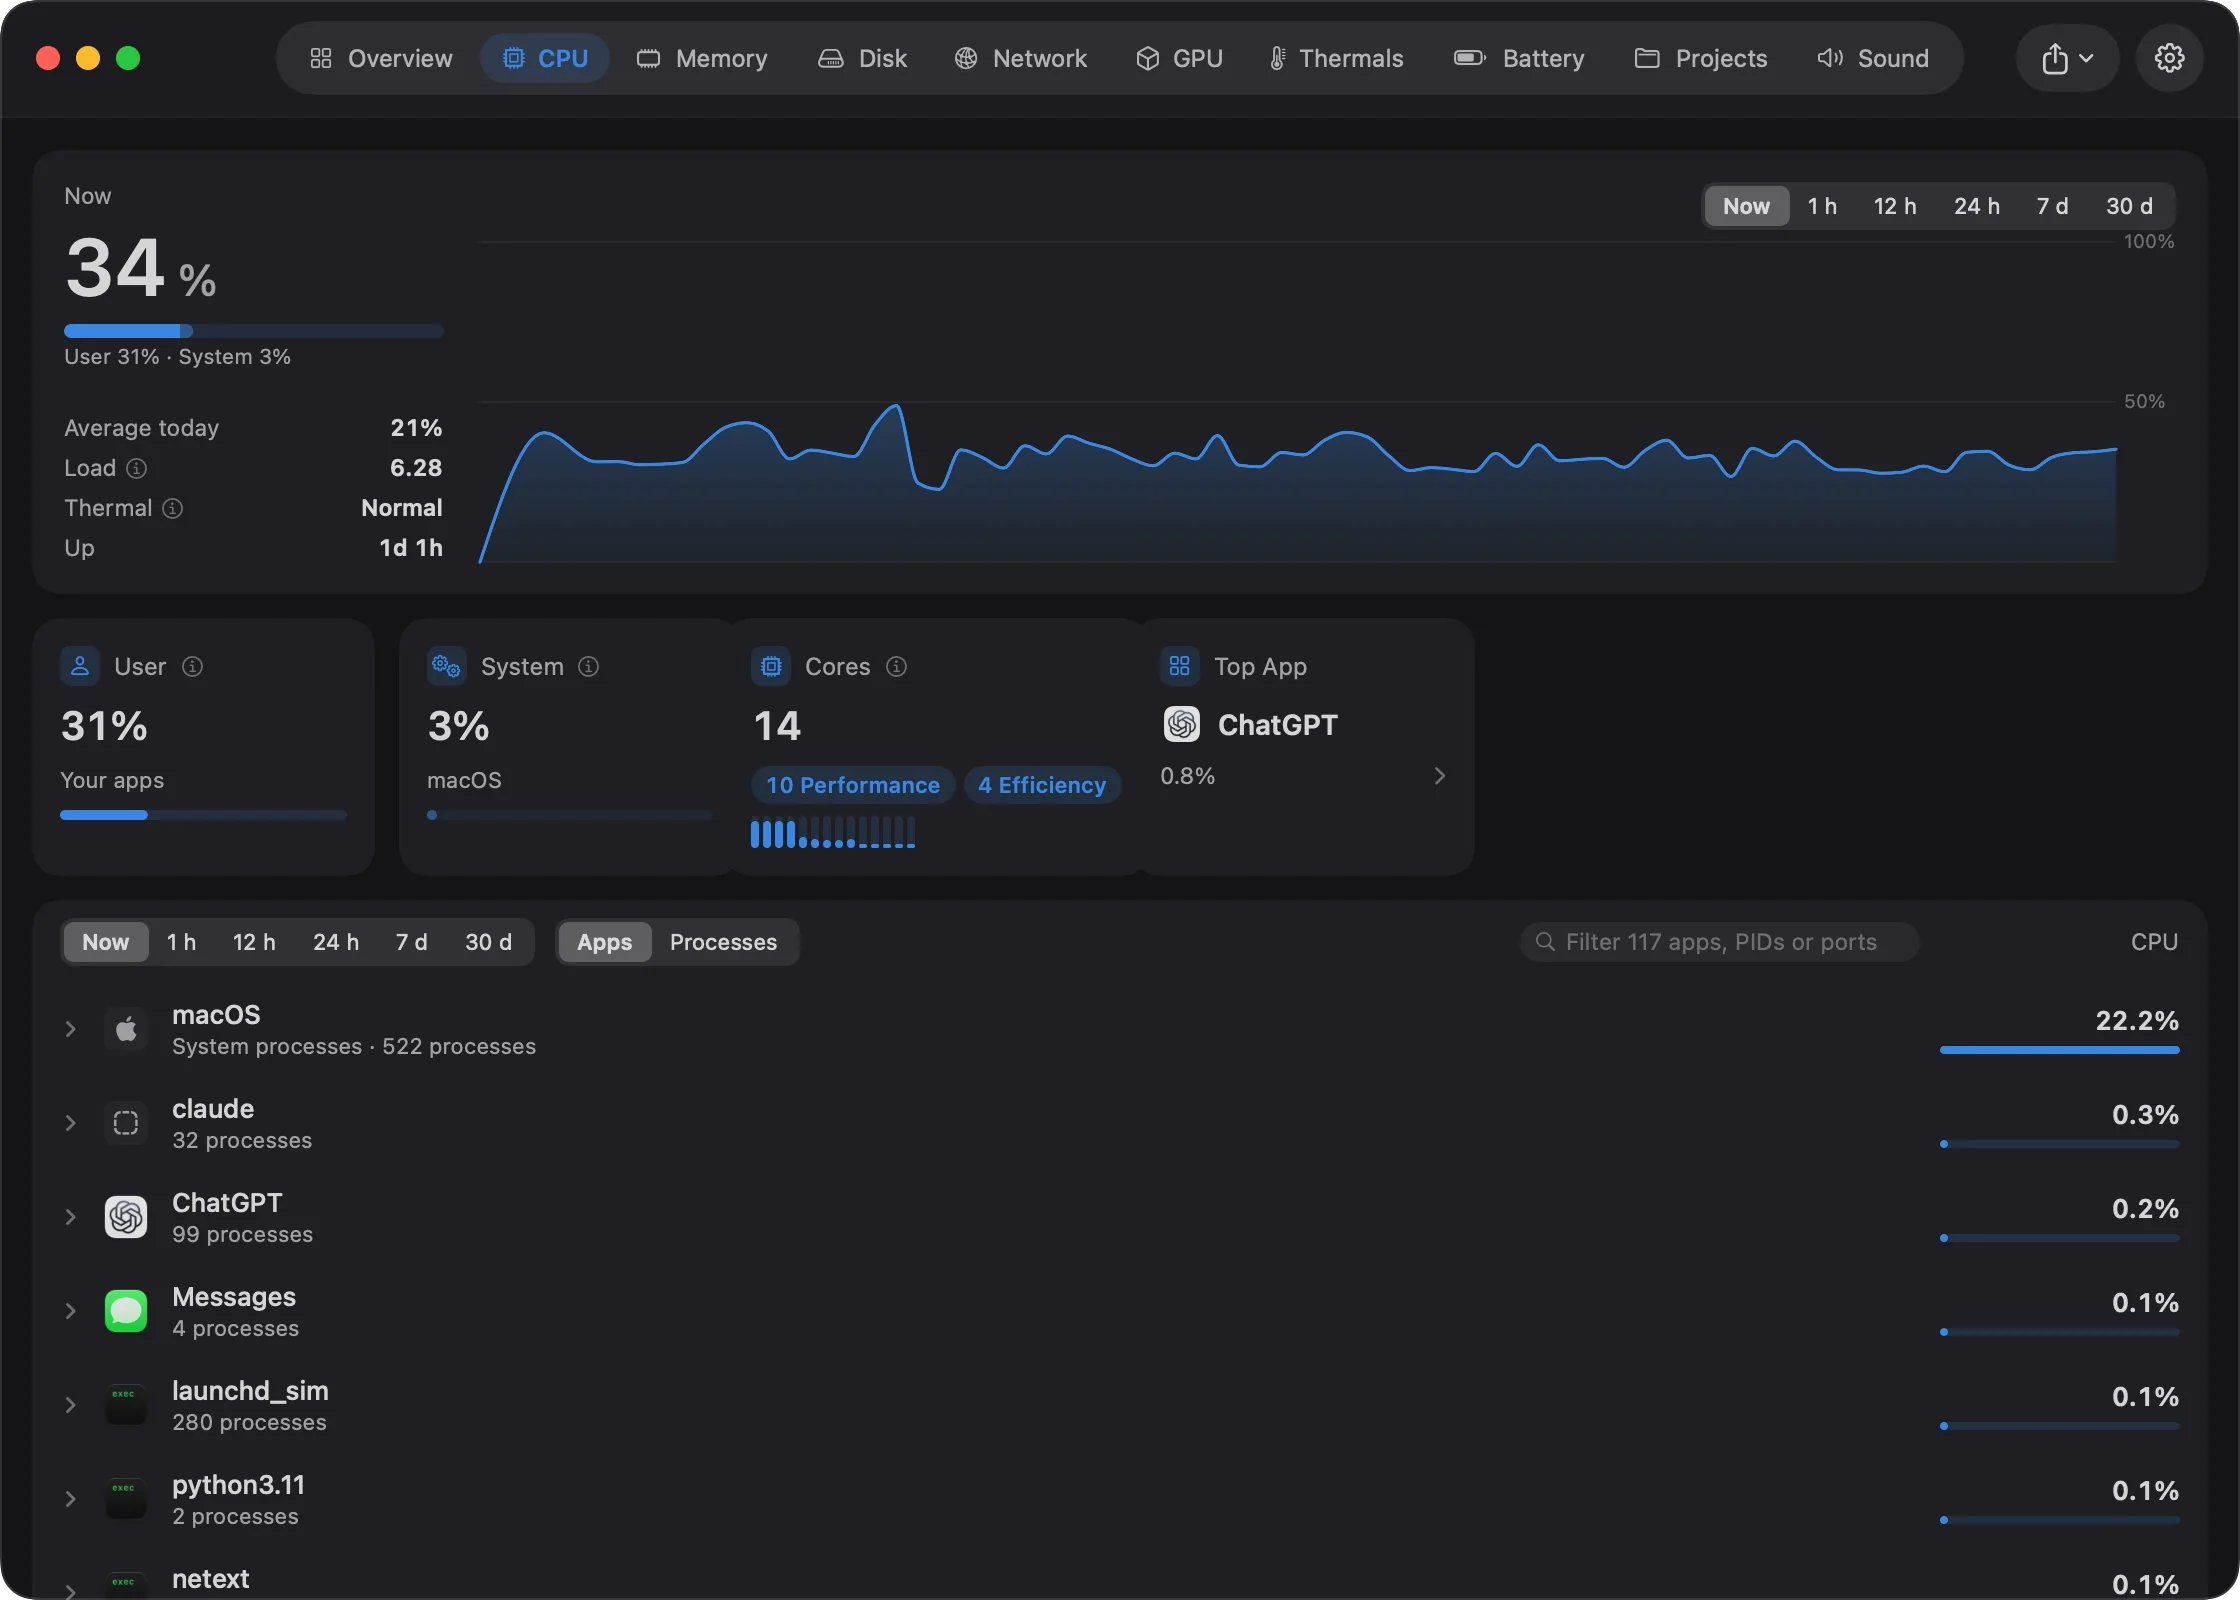Click the Load info icon

click(x=137, y=468)
